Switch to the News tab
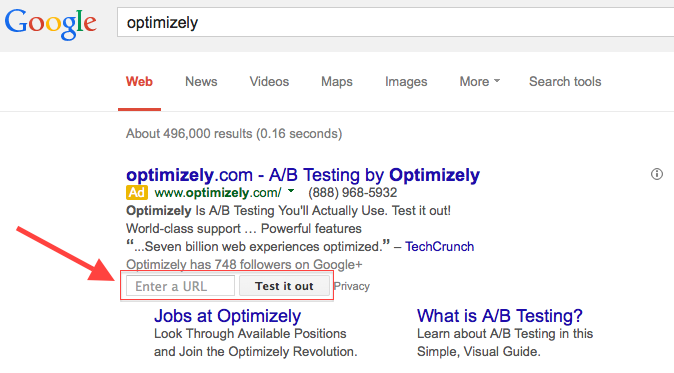Screen dimensions: 674x373 click(x=201, y=82)
